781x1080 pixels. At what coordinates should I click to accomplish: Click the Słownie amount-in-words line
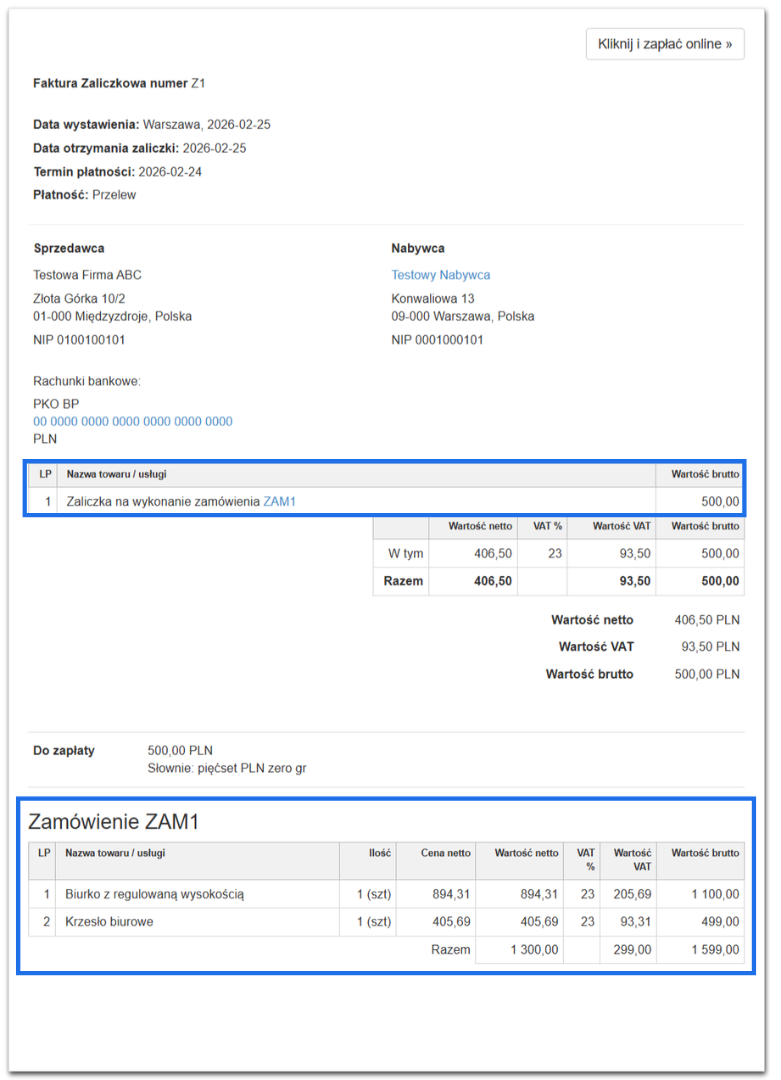click(224, 768)
